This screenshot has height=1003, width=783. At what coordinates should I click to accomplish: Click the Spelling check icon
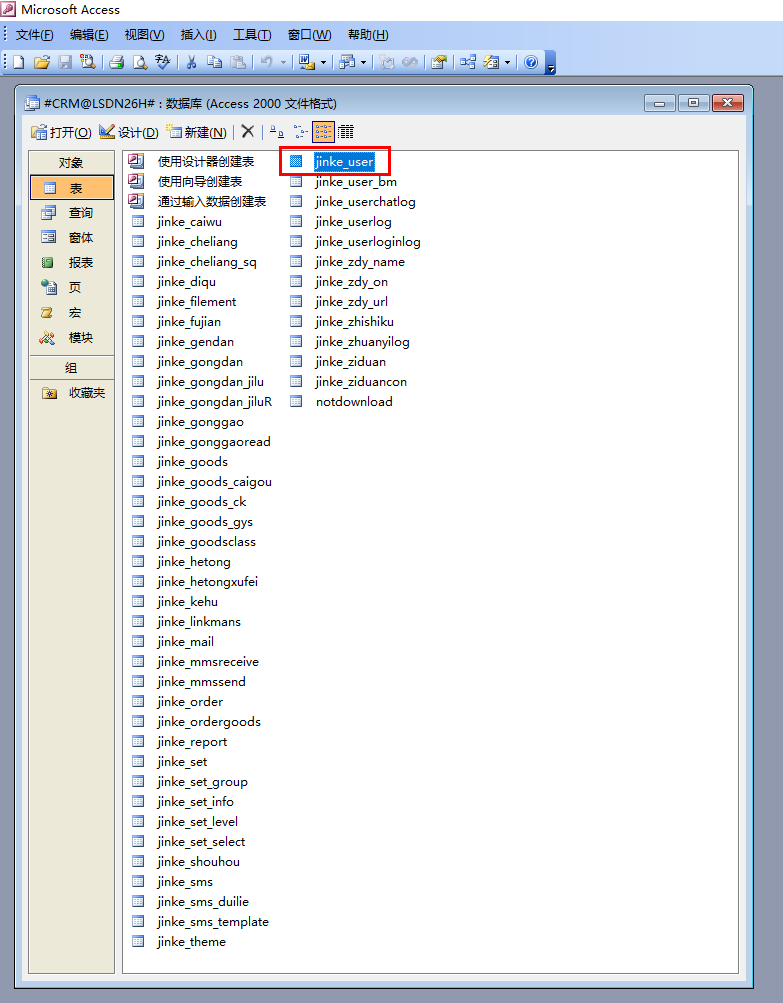click(x=162, y=62)
